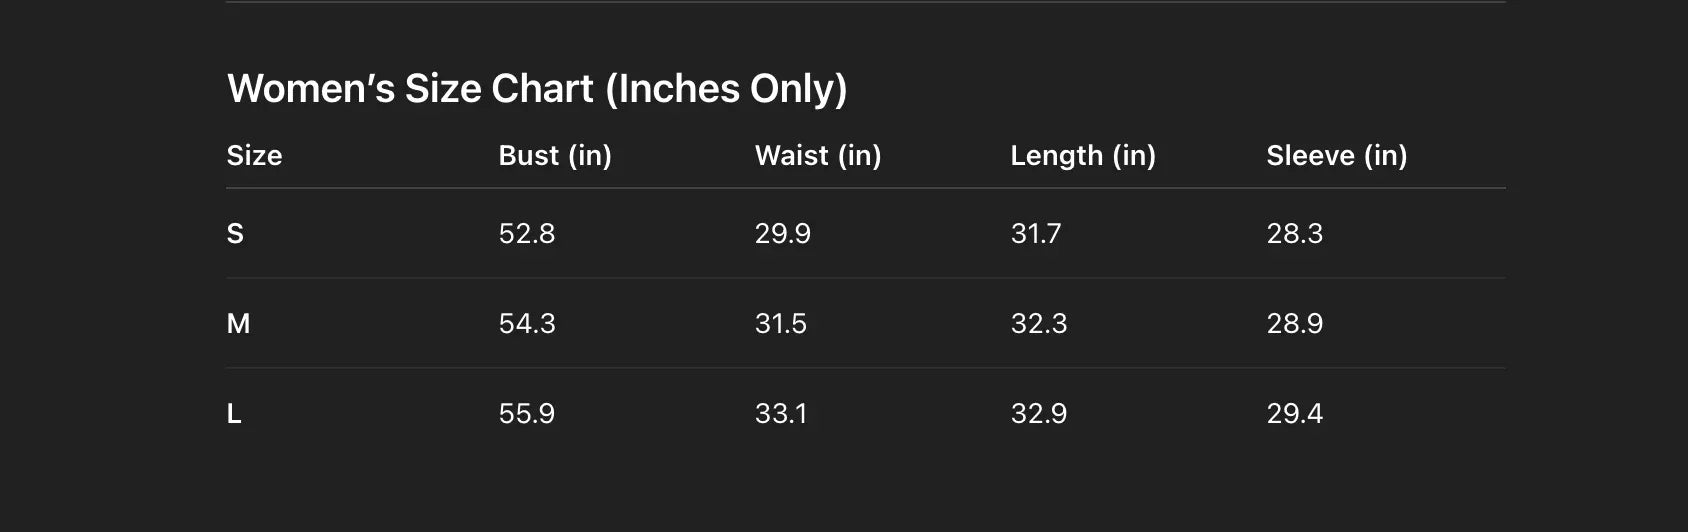The image size is (1688, 532).
Task: Select the 29.9 waist value for S
Action: tap(783, 234)
